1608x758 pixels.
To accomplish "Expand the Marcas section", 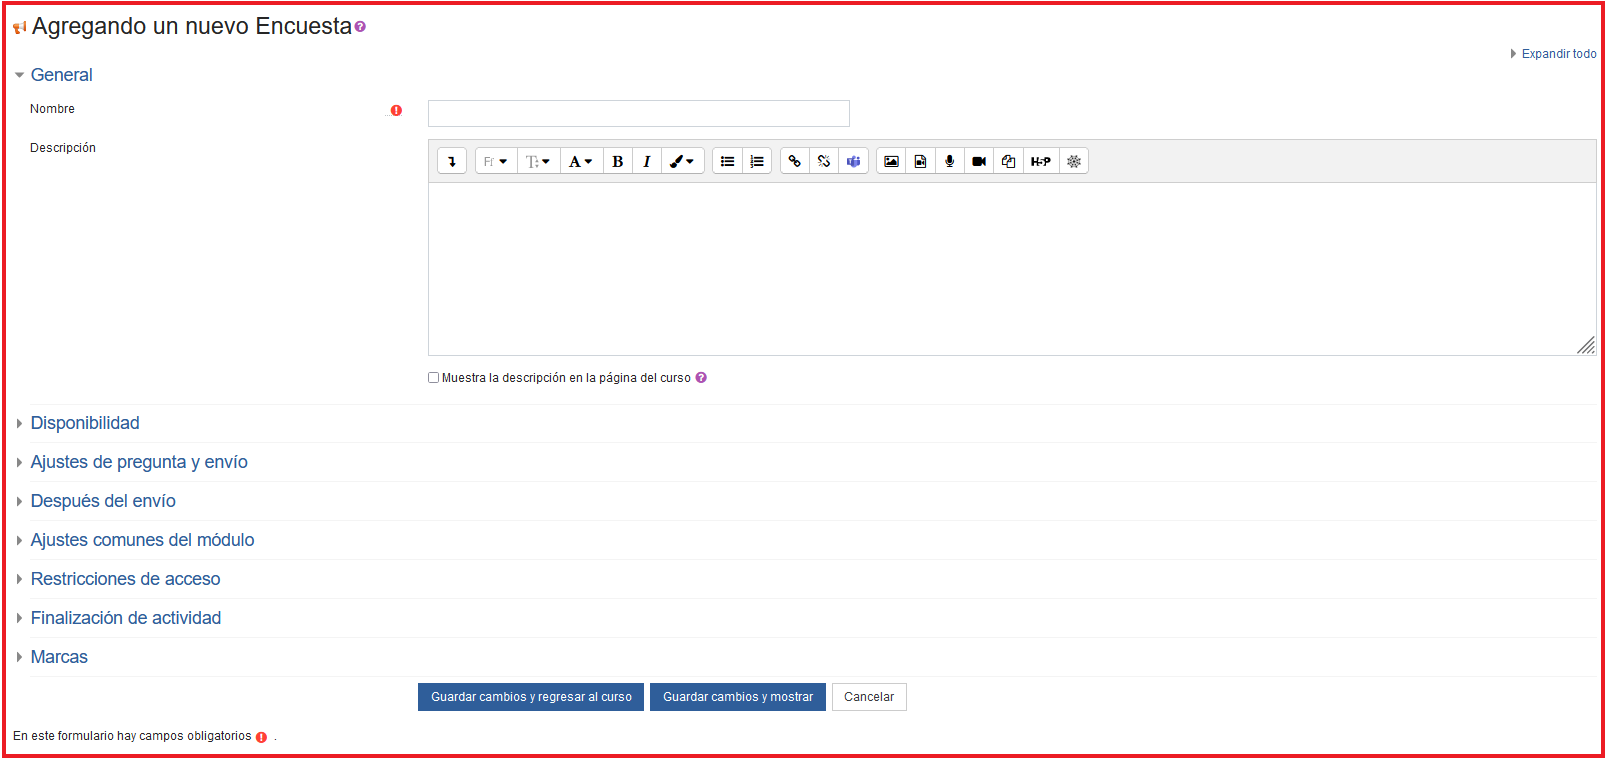I will click(x=59, y=657).
